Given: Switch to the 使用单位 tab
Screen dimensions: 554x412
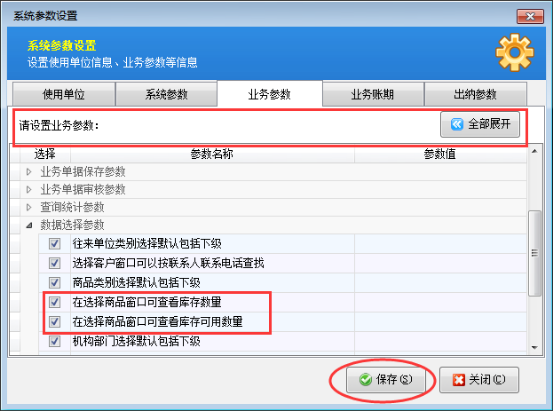Looking at the screenshot, I should (x=64, y=94).
